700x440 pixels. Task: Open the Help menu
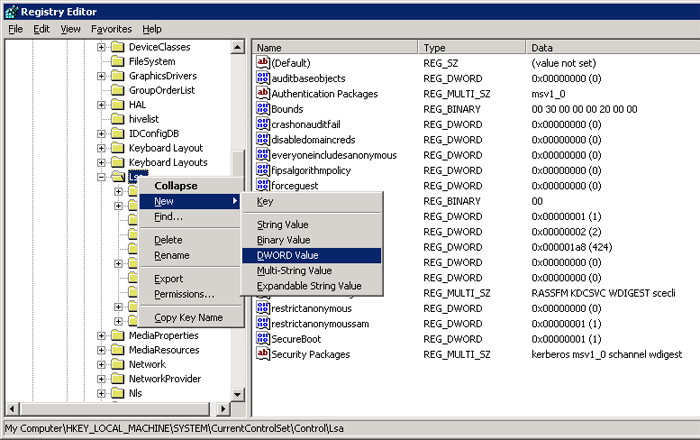(152, 29)
